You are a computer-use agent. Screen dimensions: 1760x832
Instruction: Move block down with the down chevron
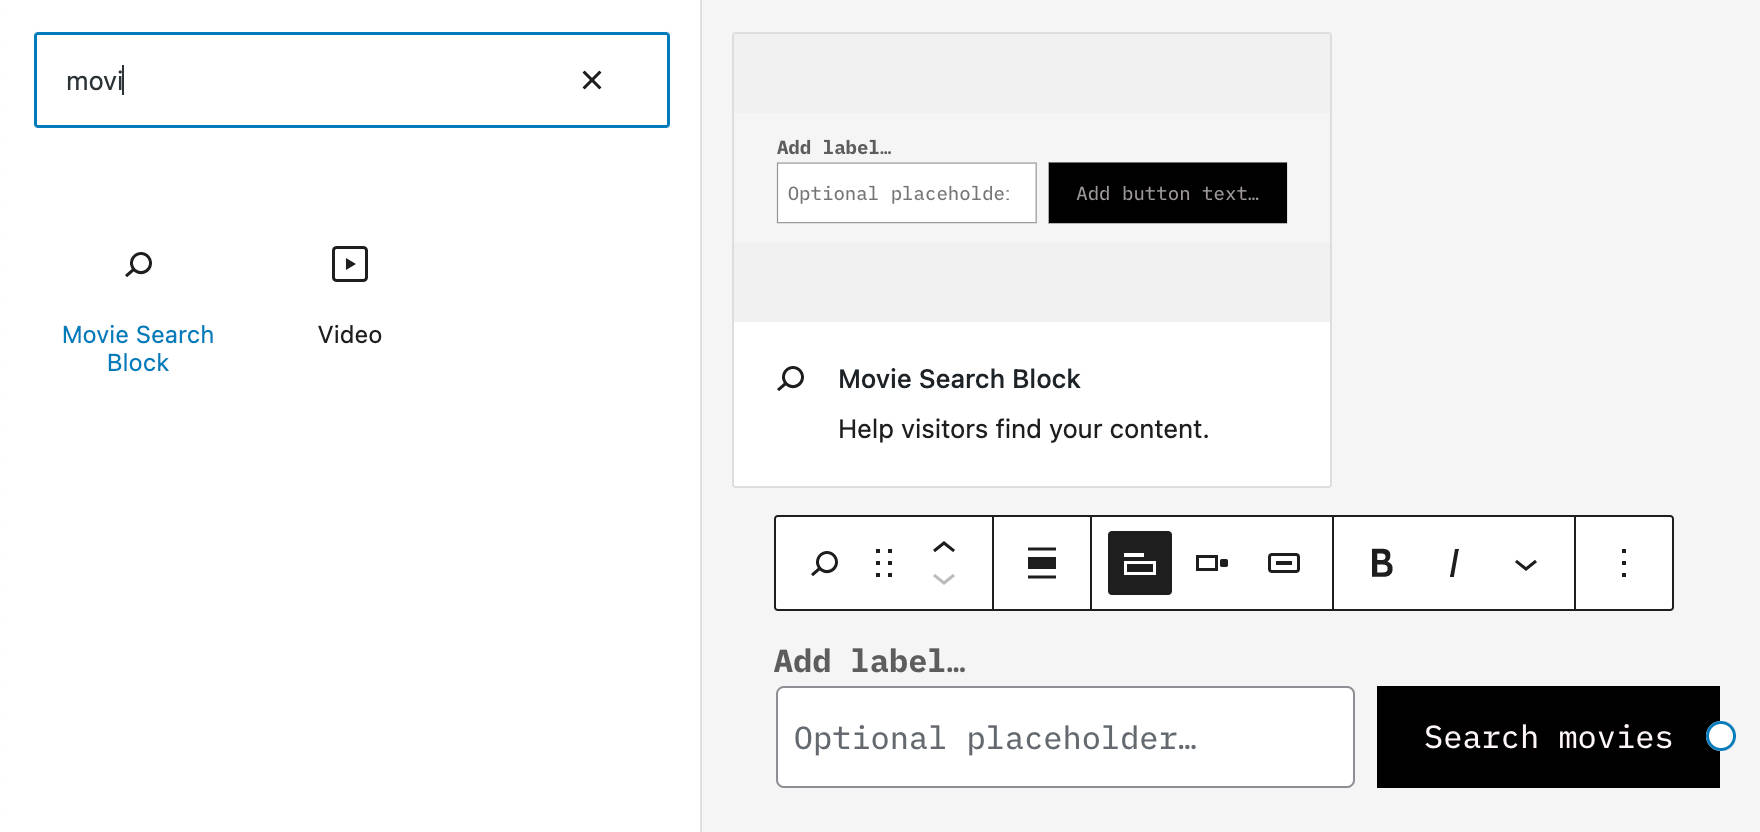tap(944, 579)
